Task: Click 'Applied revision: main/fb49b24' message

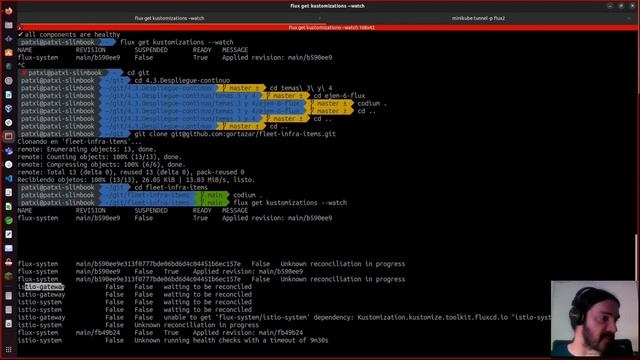Action: point(248,333)
